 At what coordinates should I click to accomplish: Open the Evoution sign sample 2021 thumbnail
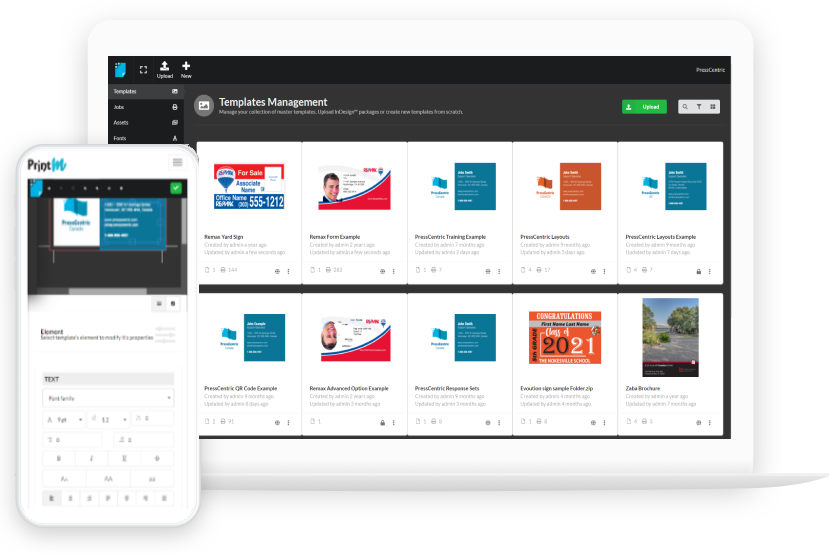click(565, 338)
